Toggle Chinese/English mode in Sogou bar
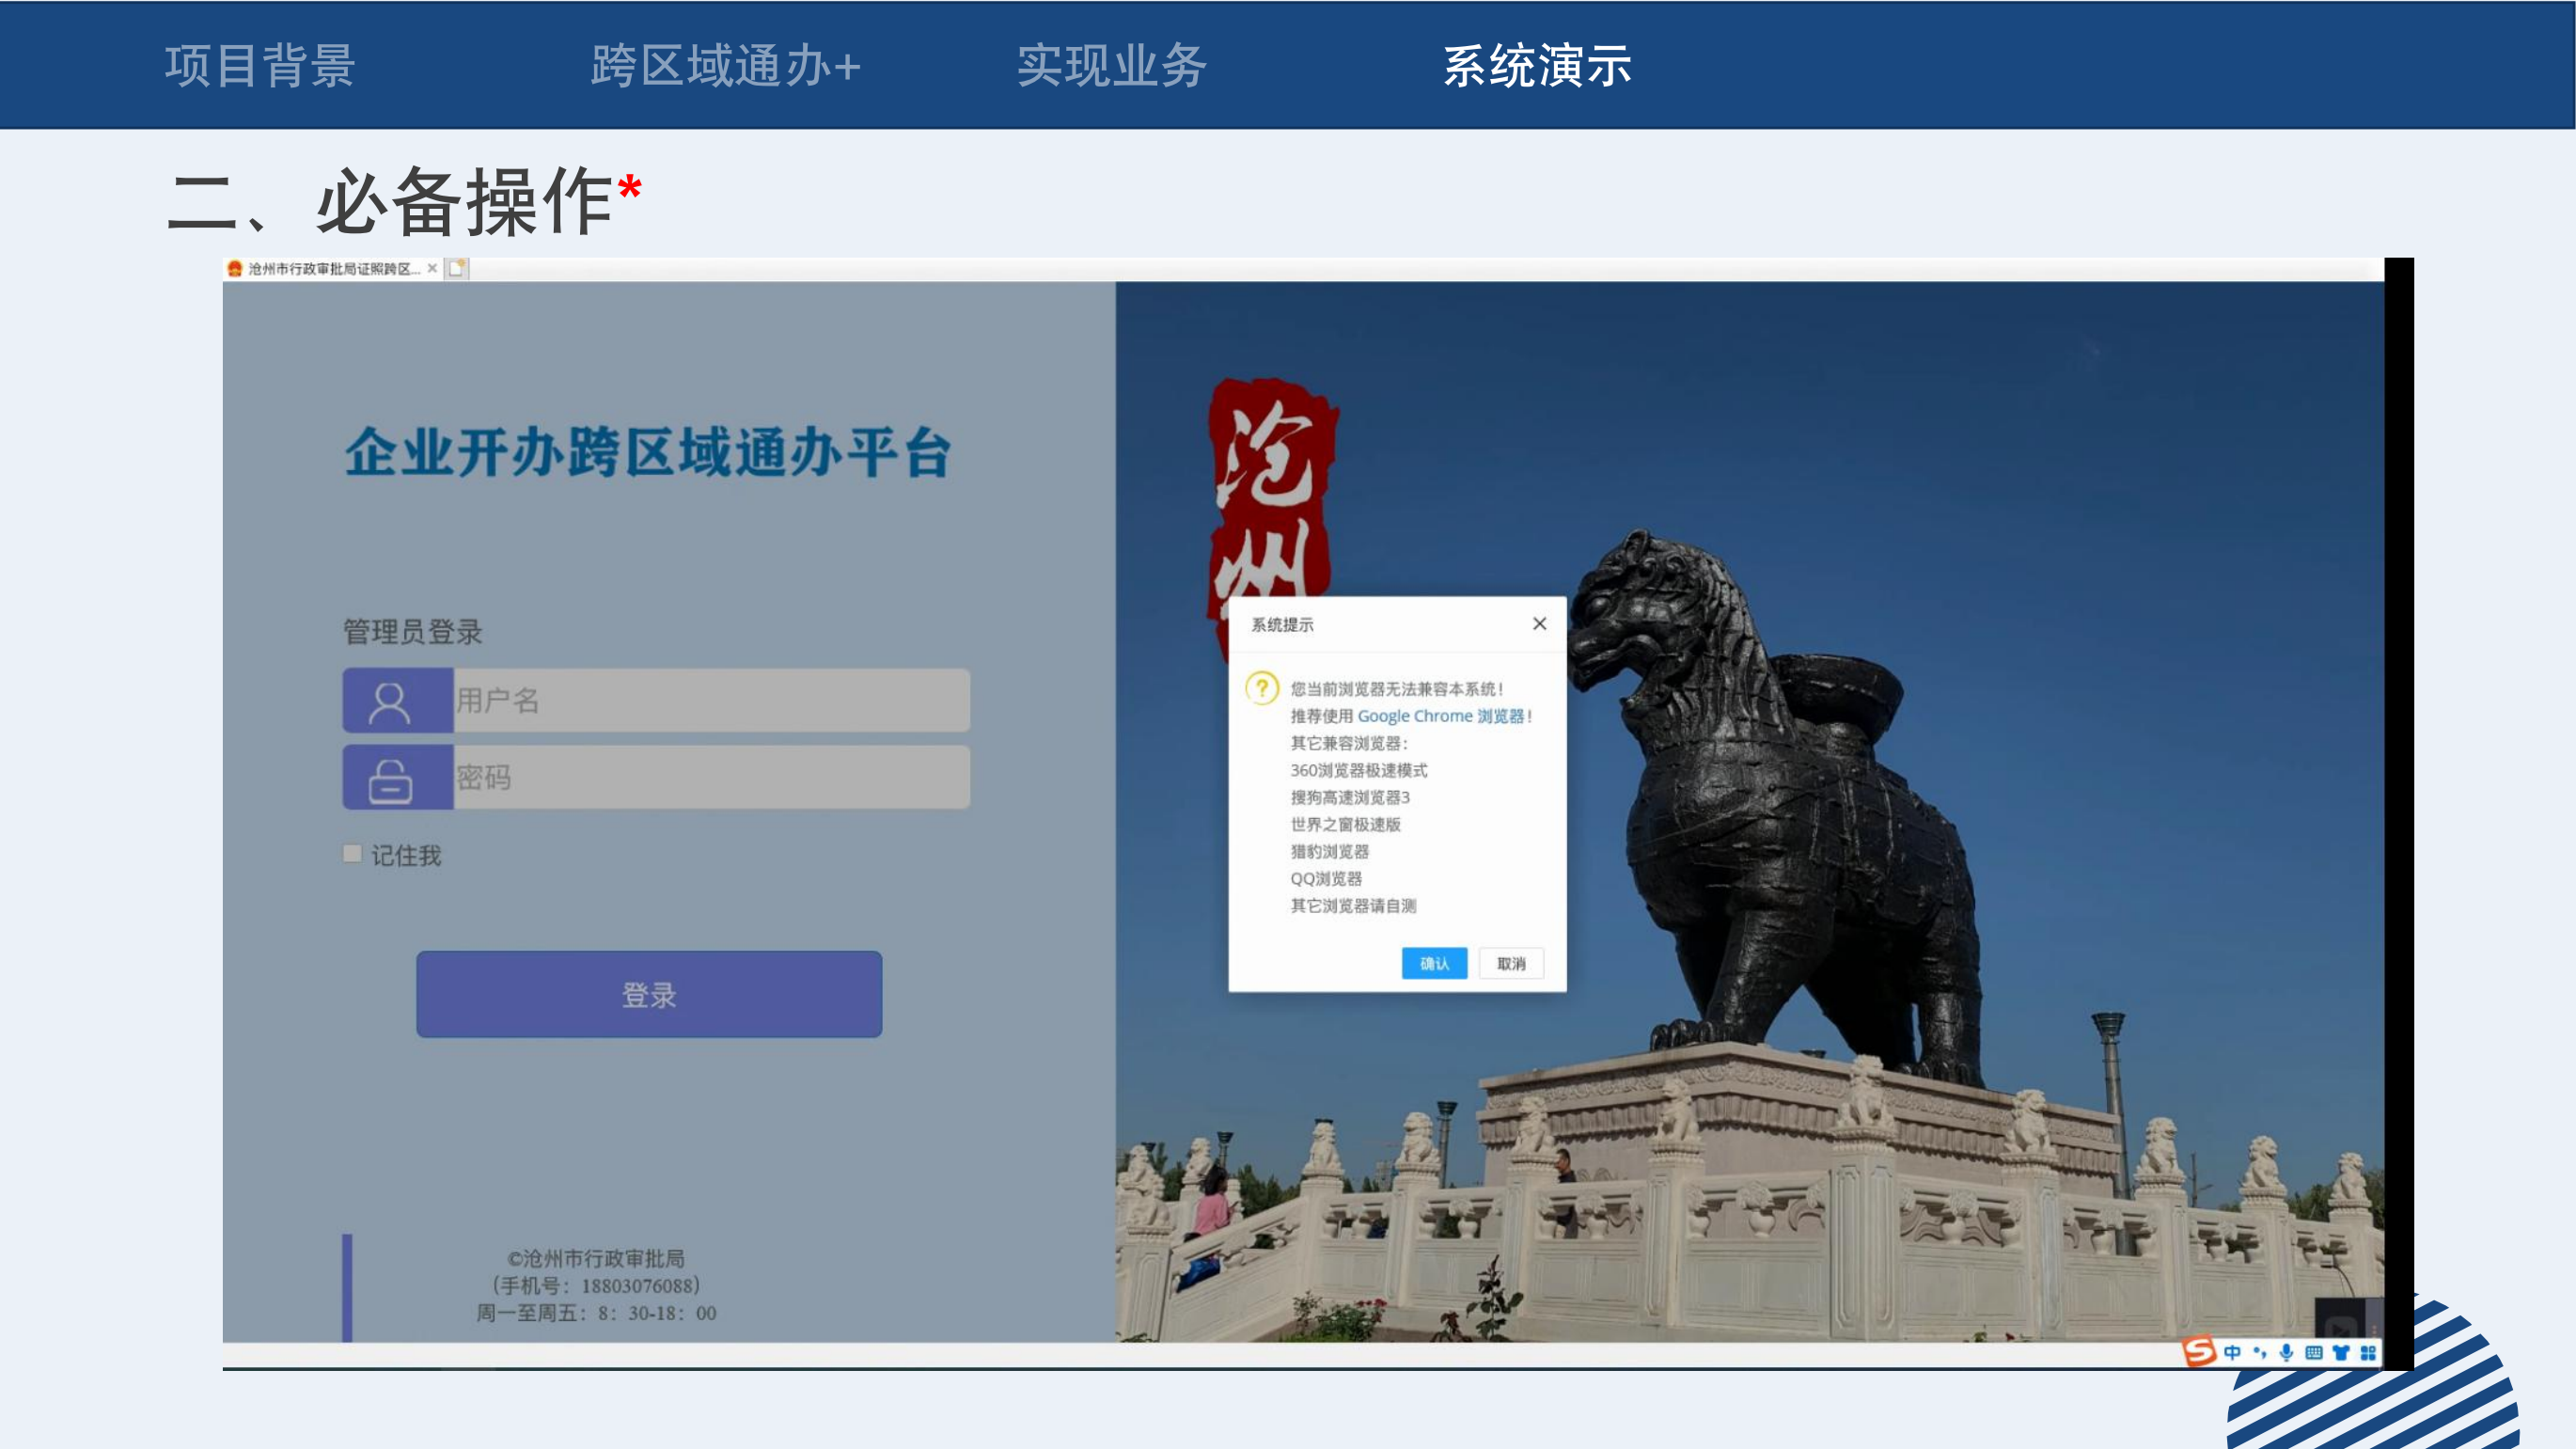The height and width of the screenshot is (1449, 2576). (x=2232, y=1353)
